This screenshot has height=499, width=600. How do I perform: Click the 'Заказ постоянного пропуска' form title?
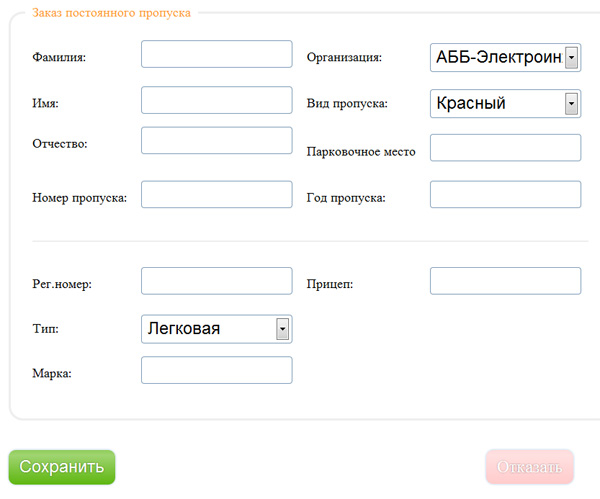pyautogui.click(x=112, y=13)
